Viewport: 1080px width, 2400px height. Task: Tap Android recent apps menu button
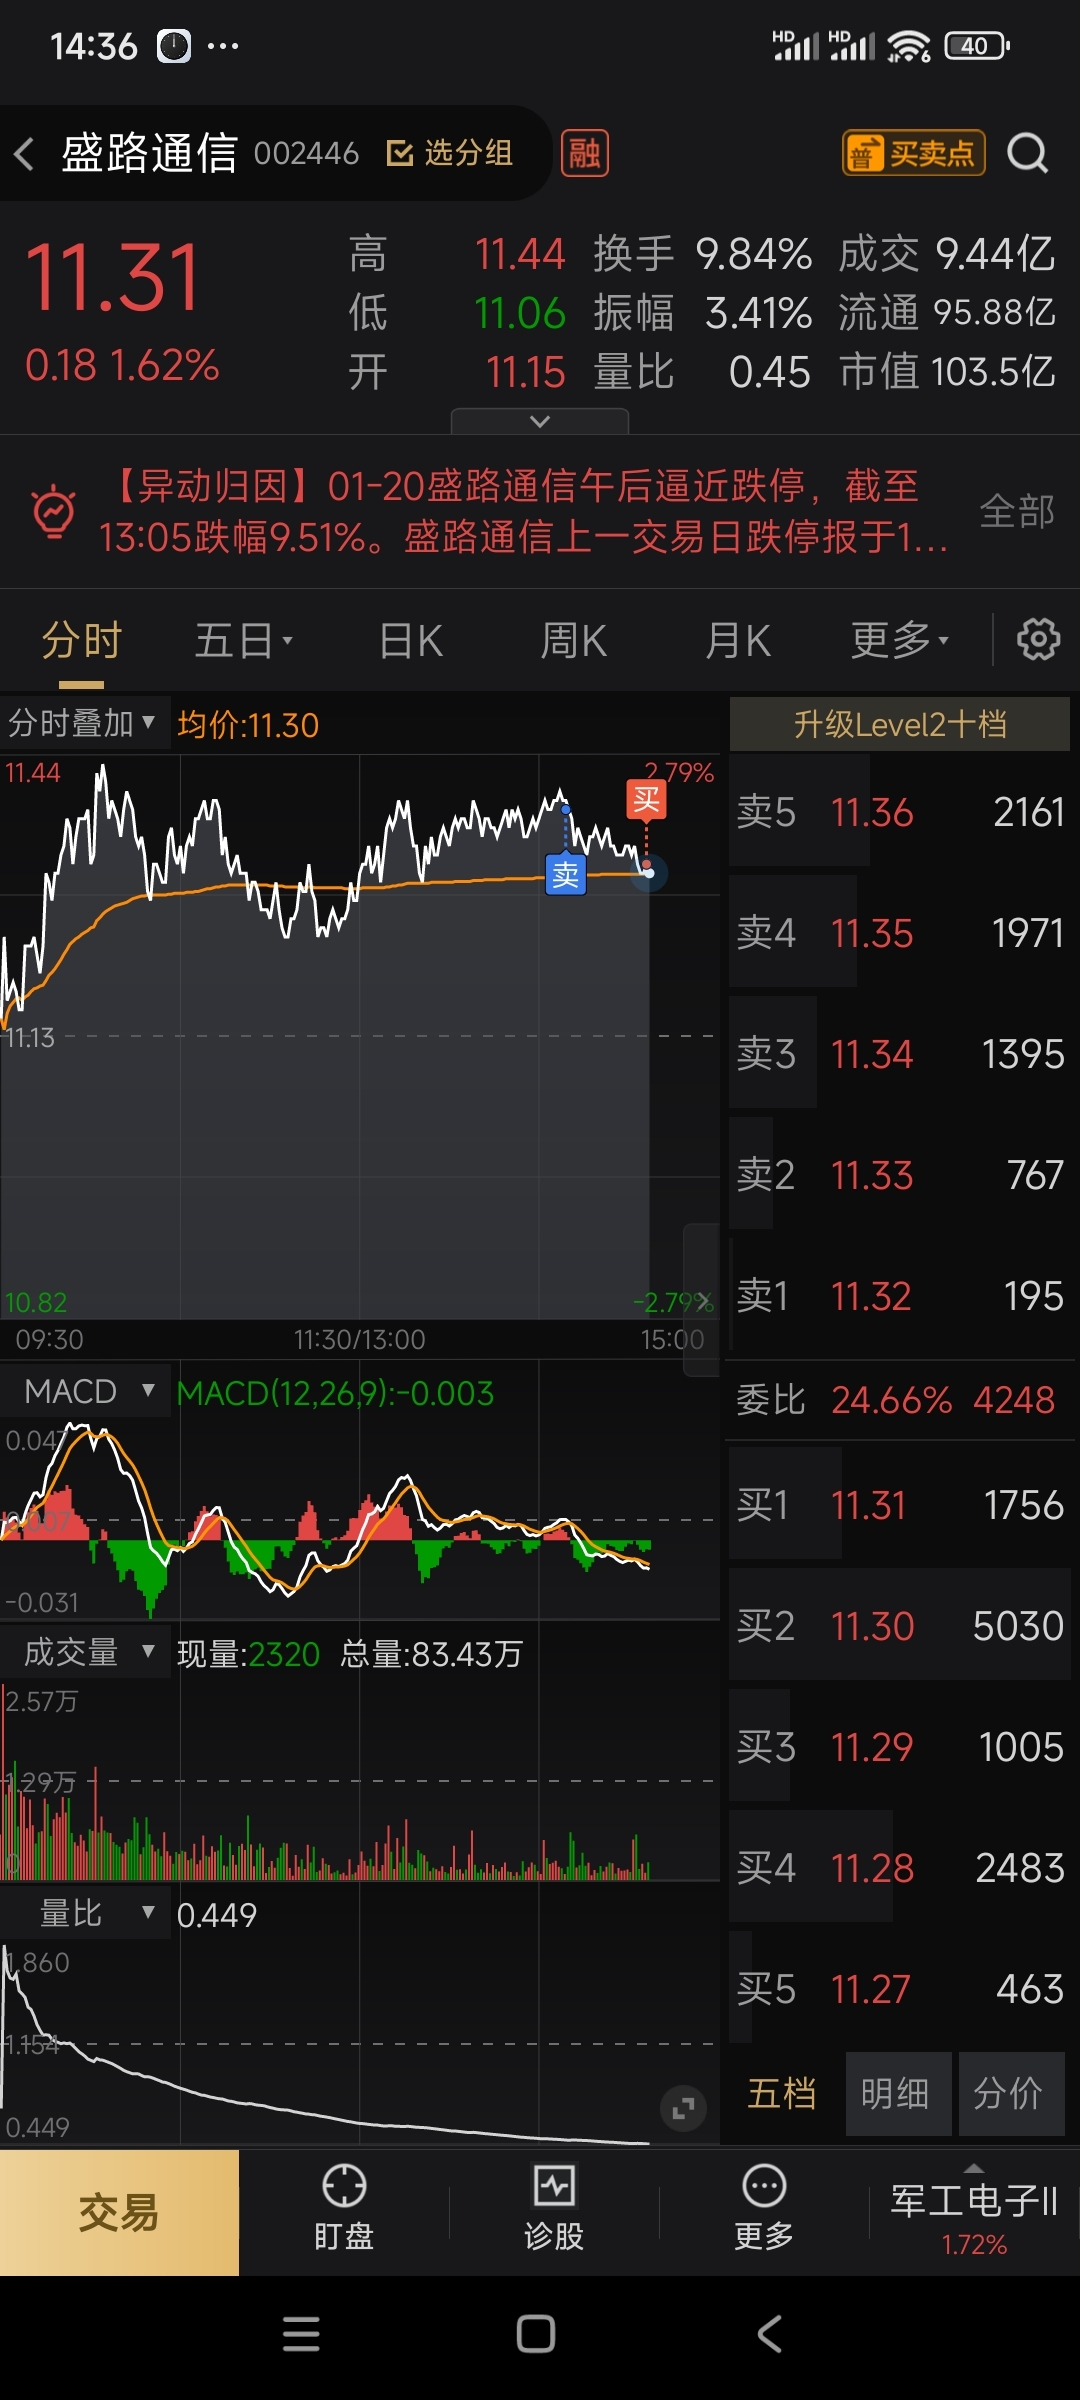tap(301, 2334)
